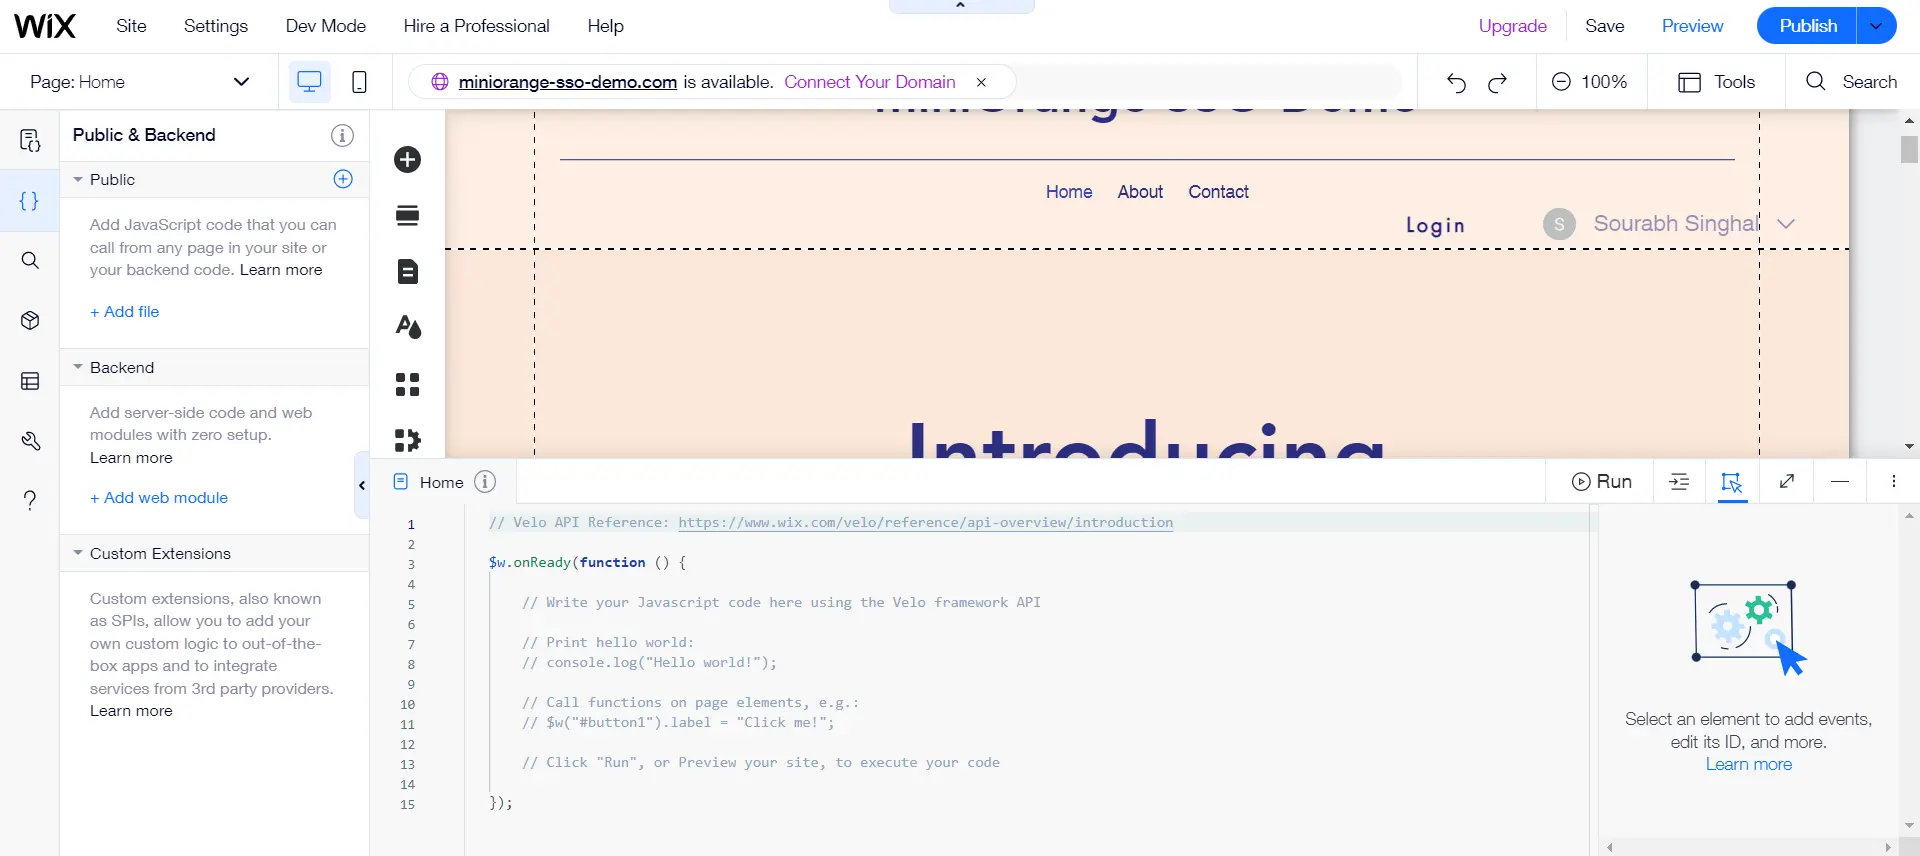Click the Wix logo
The image size is (1920, 856).
click(x=45, y=26)
